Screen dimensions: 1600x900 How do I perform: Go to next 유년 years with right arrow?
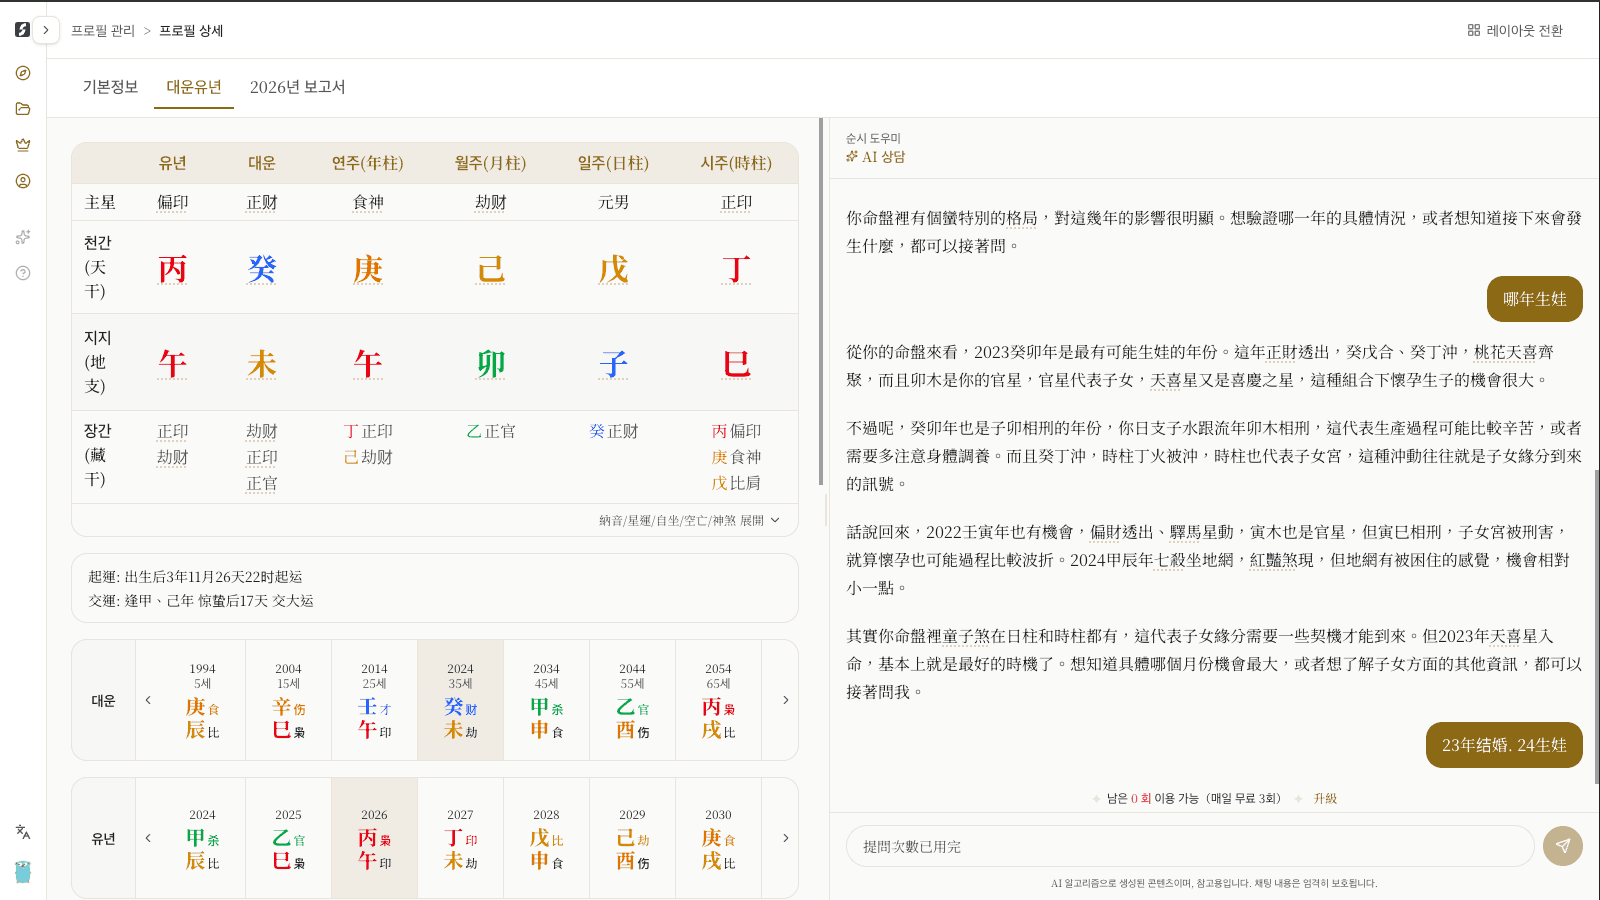point(785,838)
